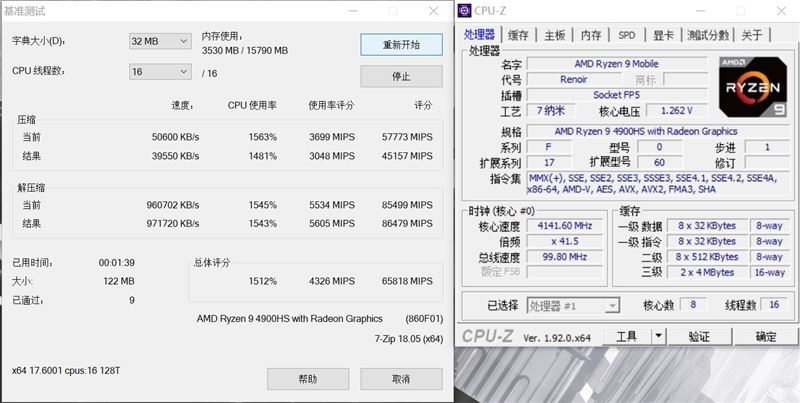Click the core voltage value 1.262 V

tap(677, 110)
